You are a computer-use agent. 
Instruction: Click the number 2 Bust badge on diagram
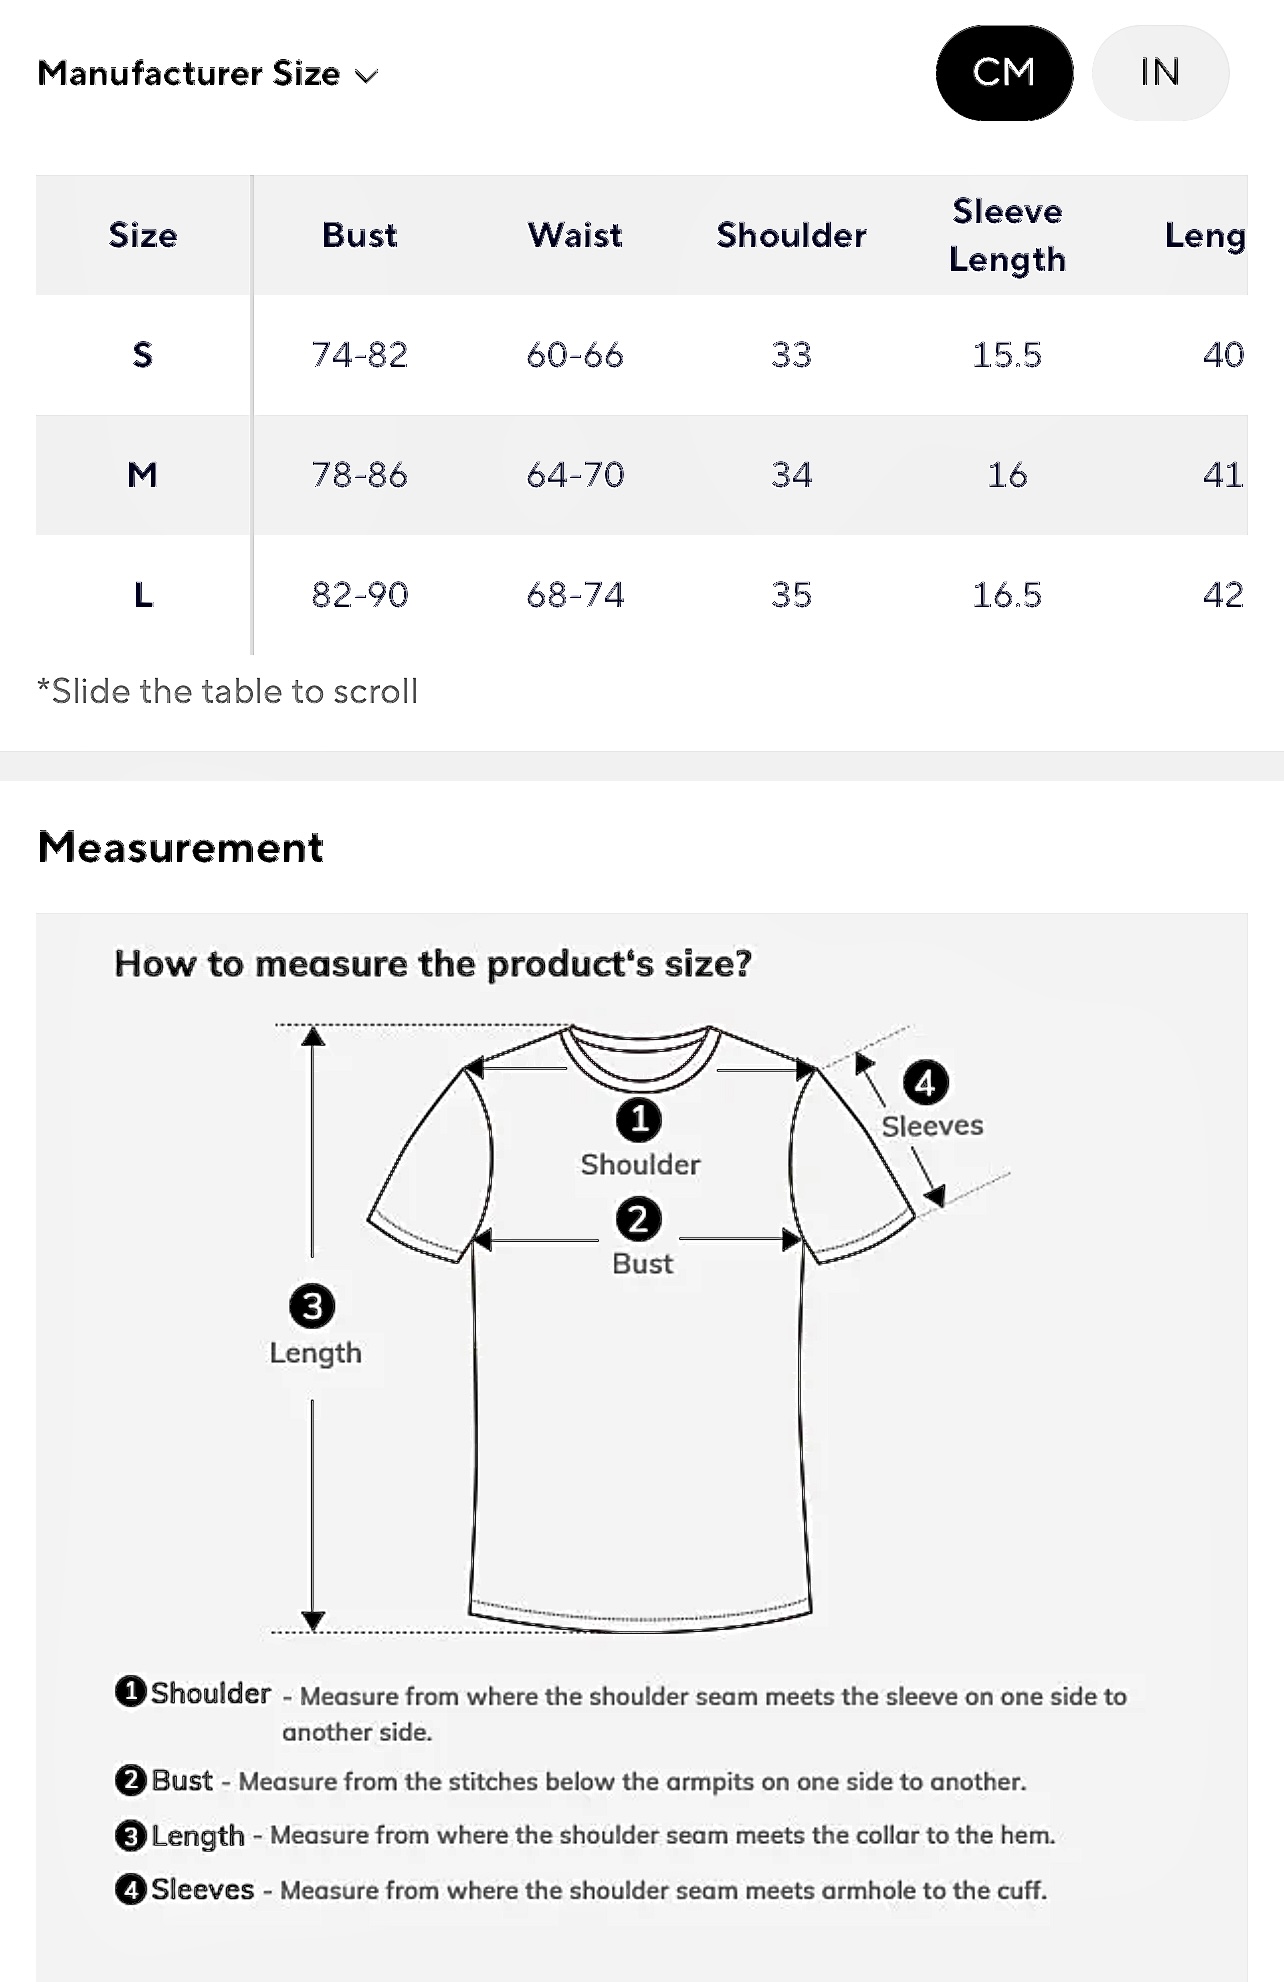[639, 1220]
